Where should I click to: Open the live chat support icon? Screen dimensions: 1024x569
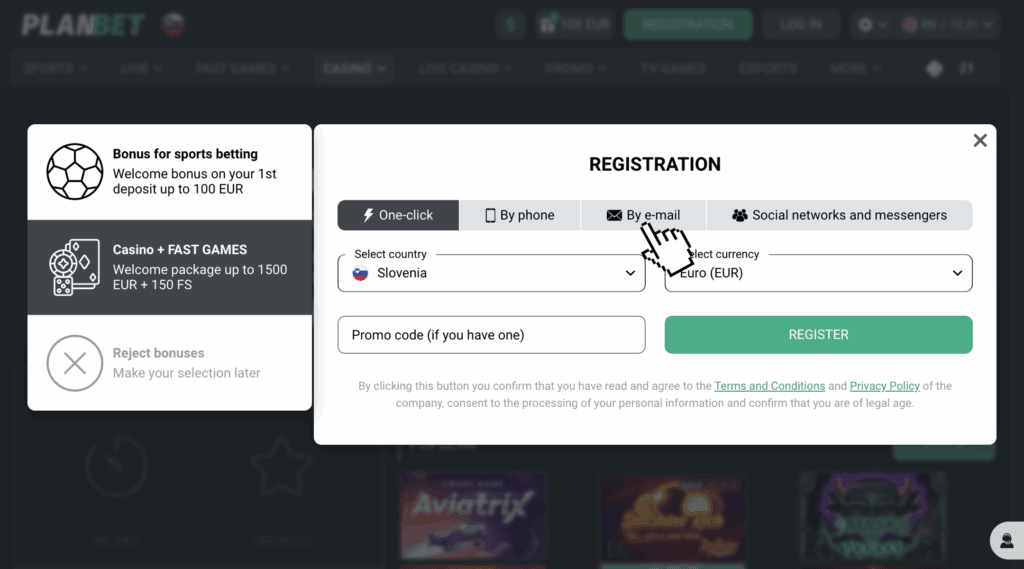(x=1004, y=540)
